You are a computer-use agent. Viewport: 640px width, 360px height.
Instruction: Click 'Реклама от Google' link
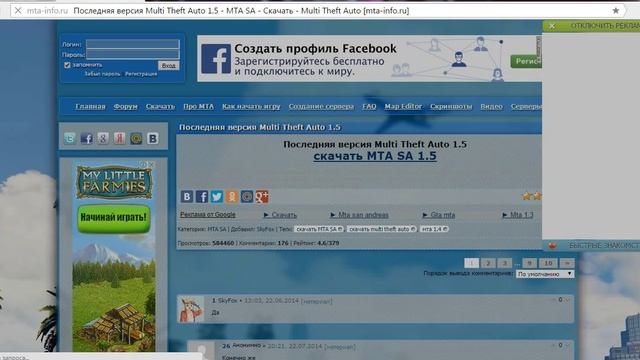[208, 215]
